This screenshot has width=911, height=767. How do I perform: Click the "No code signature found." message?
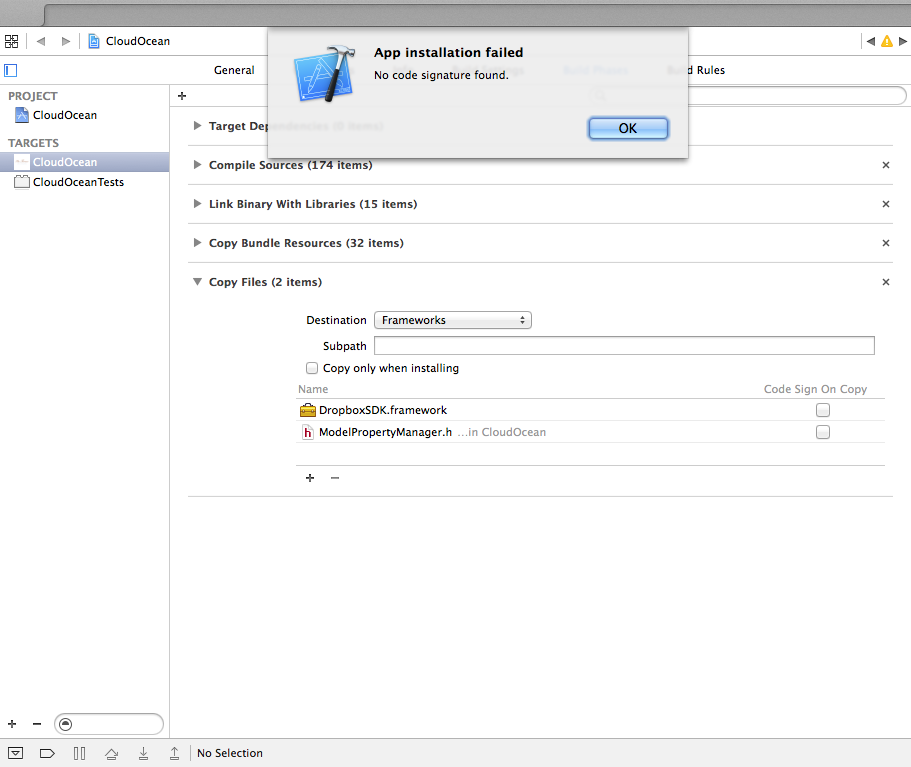(442, 75)
